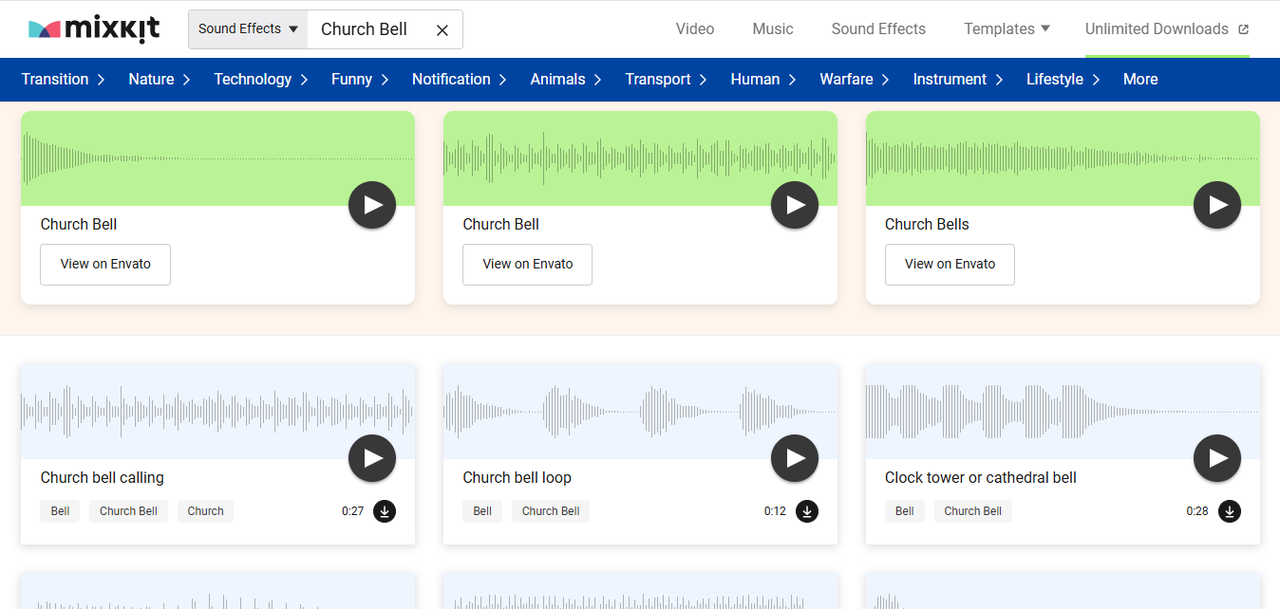This screenshot has height=609, width=1280.
Task: Expand the Notification category
Action: (x=460, y=79)
